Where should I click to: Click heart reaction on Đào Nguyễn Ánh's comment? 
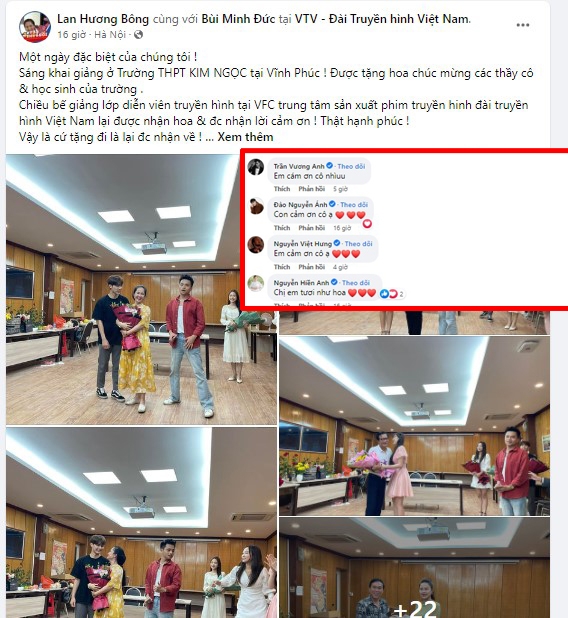pos(367,223)
